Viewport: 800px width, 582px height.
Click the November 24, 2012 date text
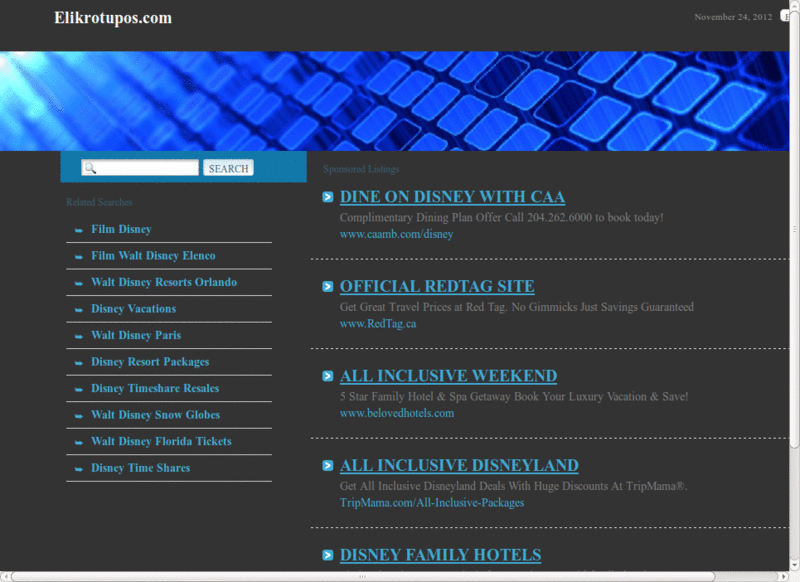(x=733, y=17)
